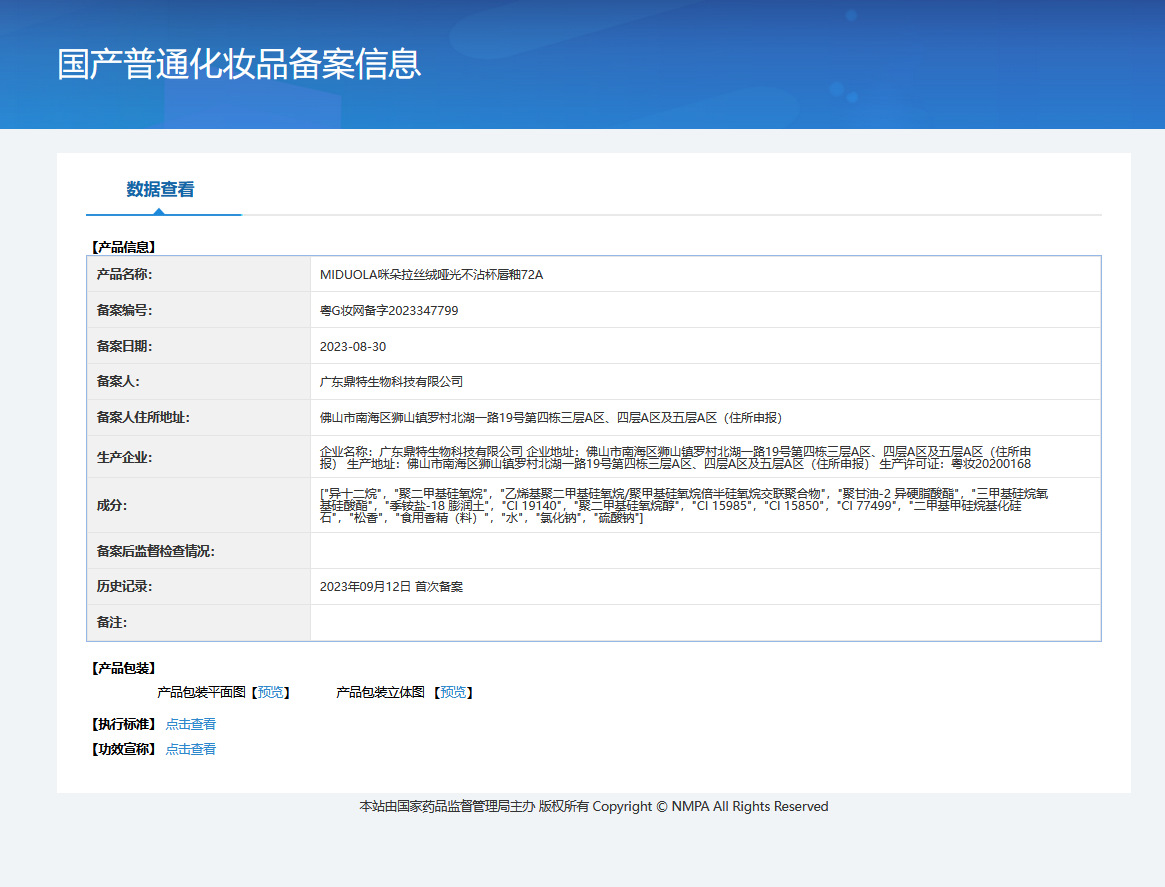The image size is (1165, 887).
Task: Click the 备案后监督检查情况: row label
Action: (x=156, y=551)
